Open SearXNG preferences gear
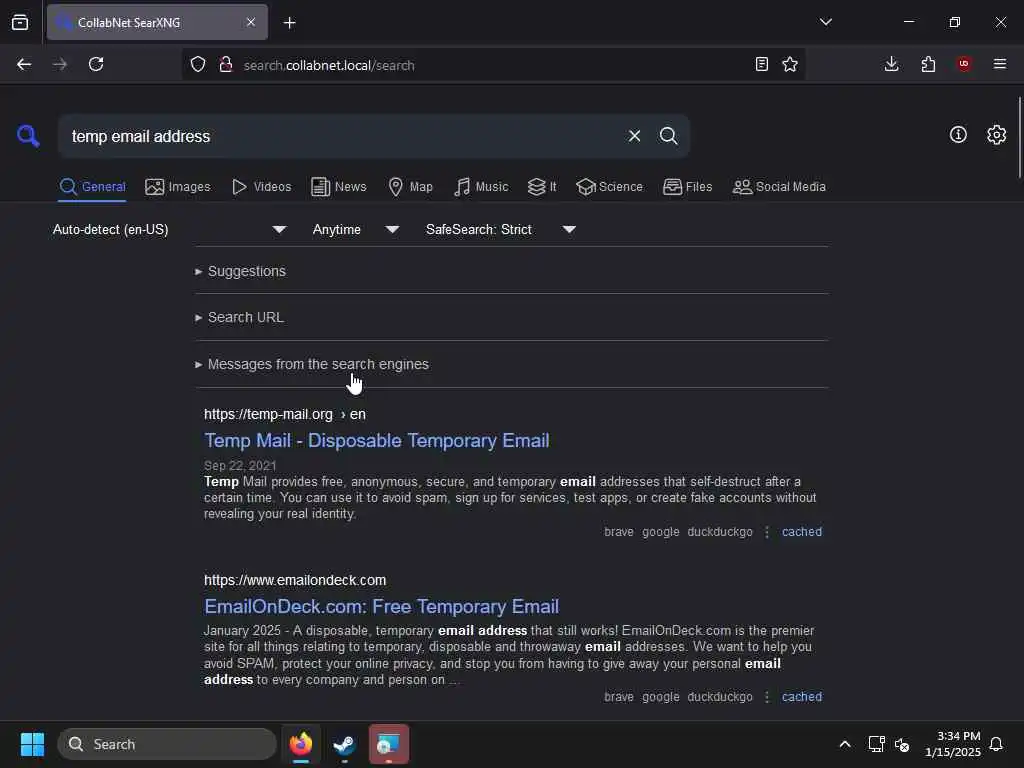 coord(996,135)
